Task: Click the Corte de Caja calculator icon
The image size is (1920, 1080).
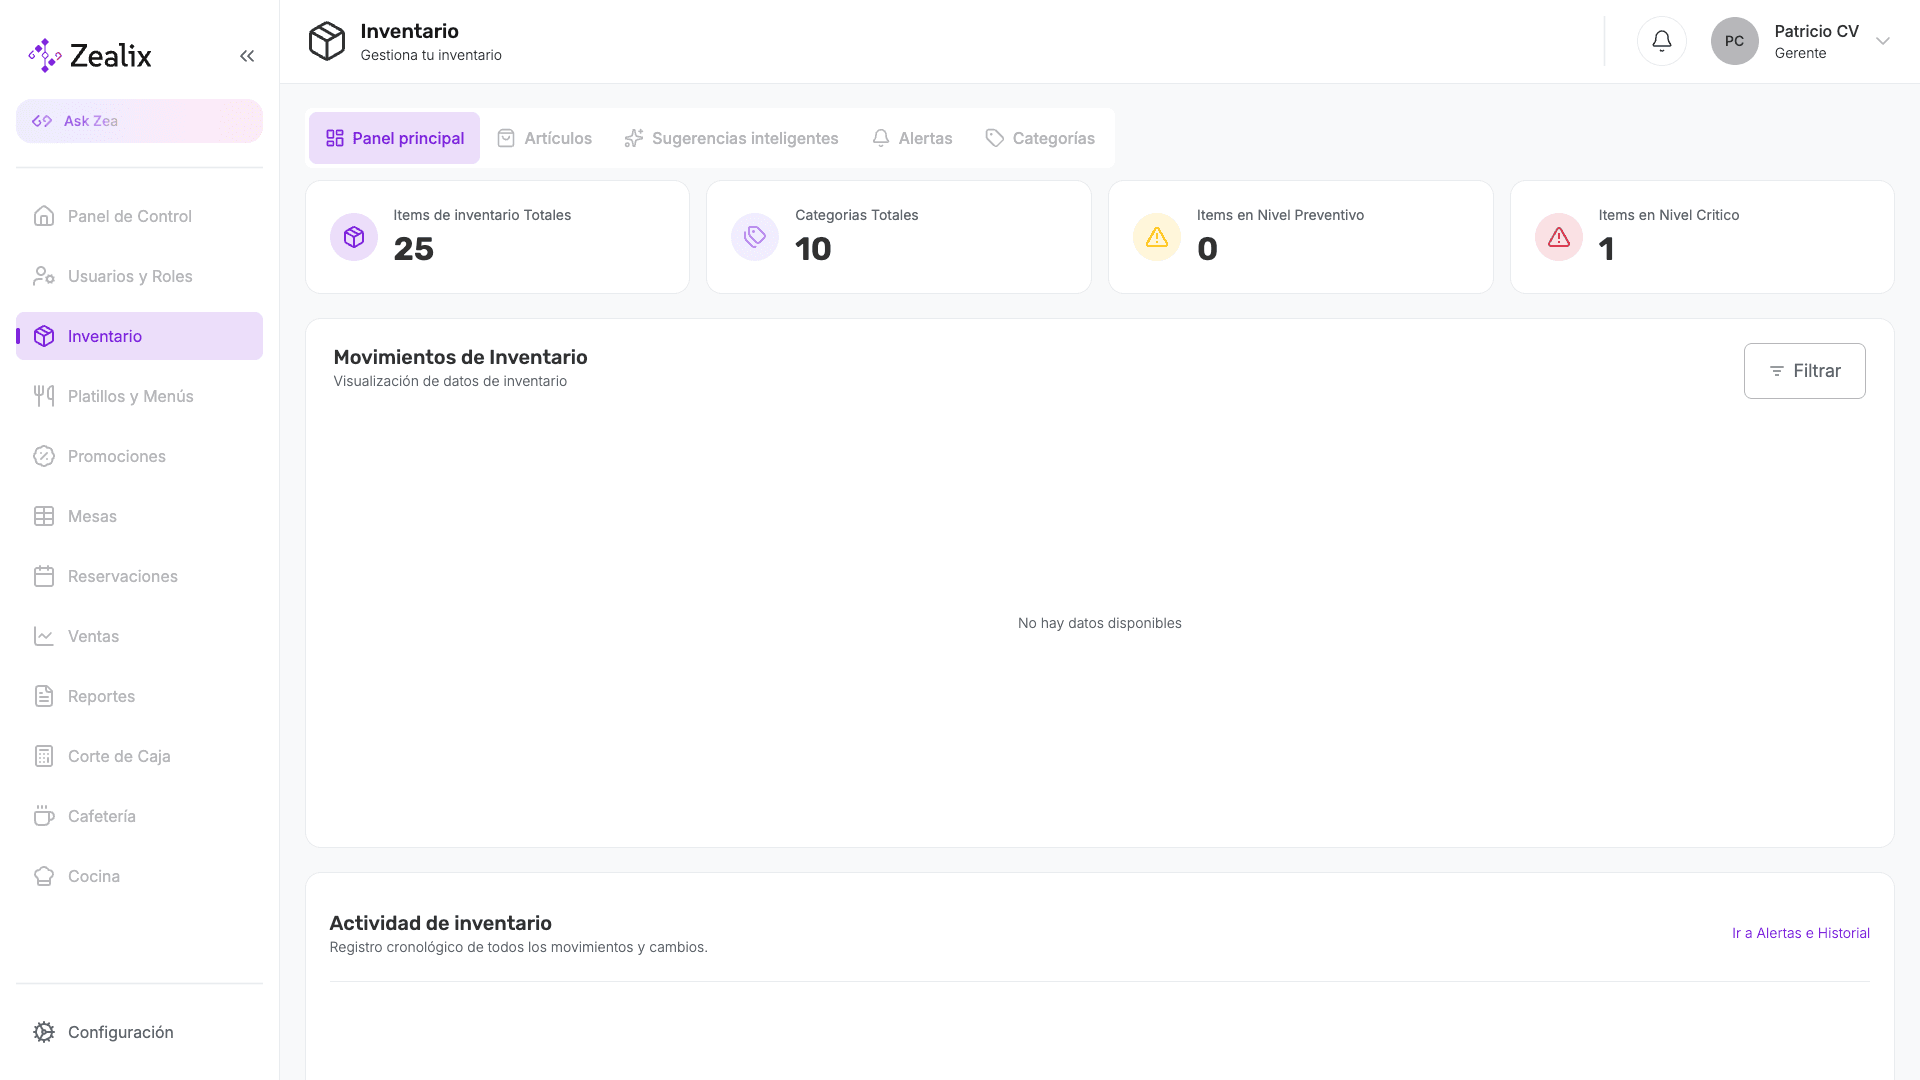Action: coord(44,756)
